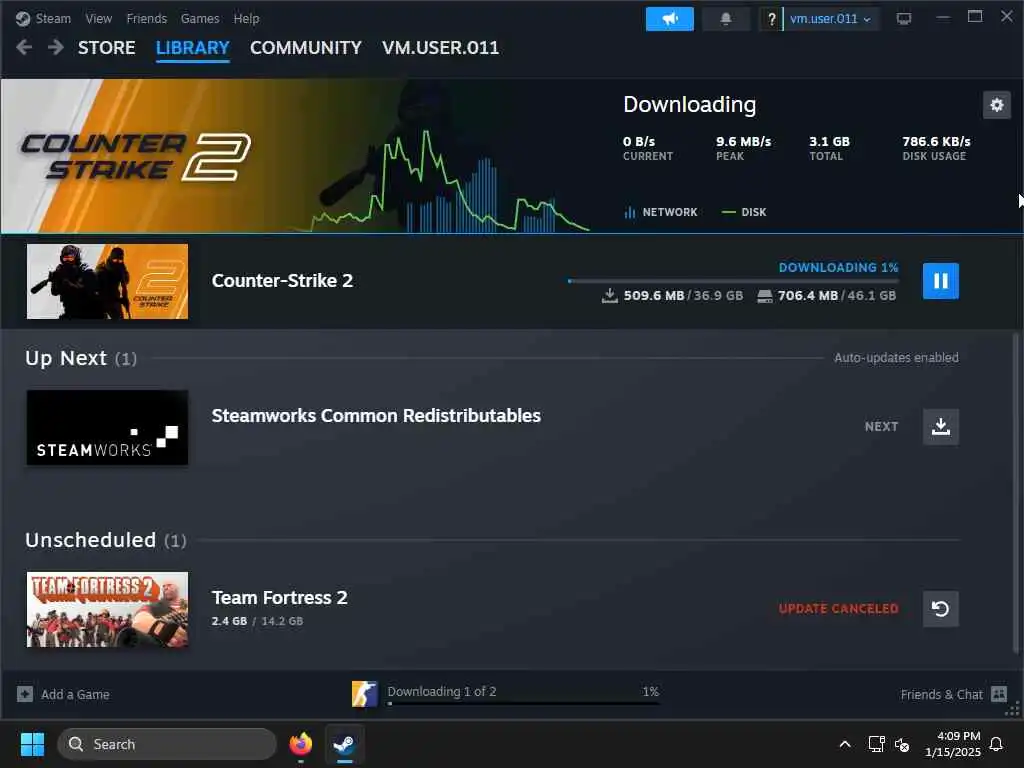Viewport: 1024px width, 768px height.
Task: Open the View menu
Action: point(99,18)
